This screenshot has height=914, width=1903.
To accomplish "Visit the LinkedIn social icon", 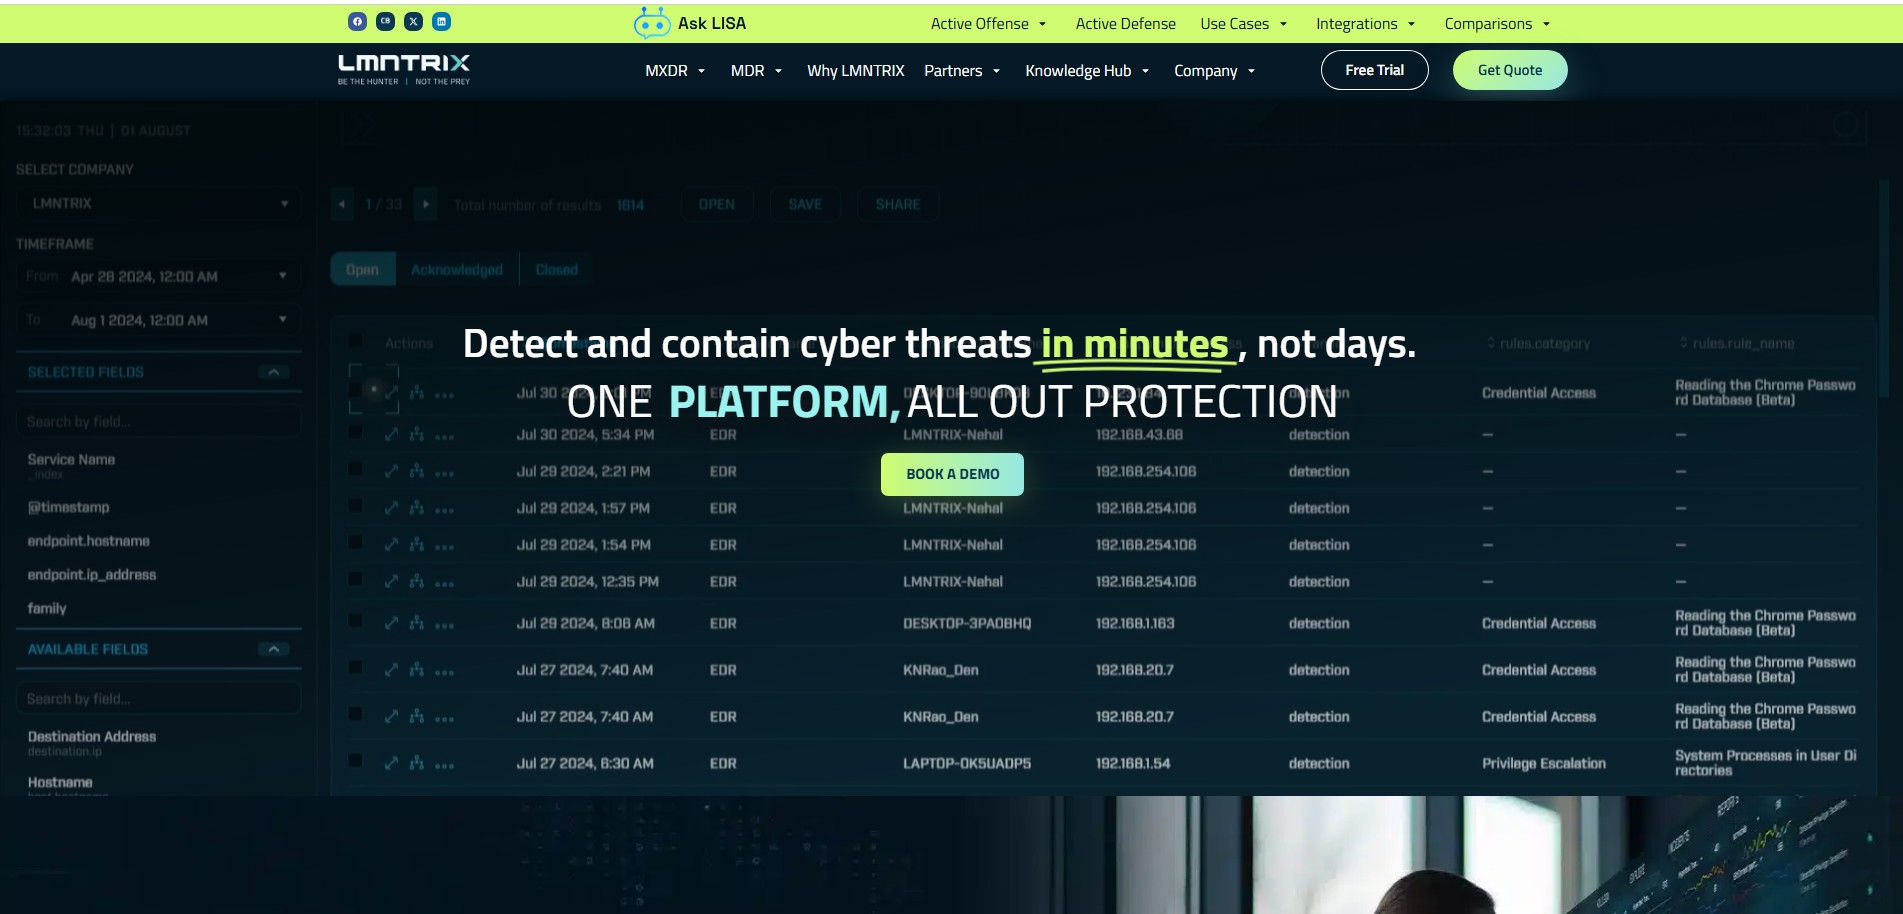I will [x=441, y=21].
